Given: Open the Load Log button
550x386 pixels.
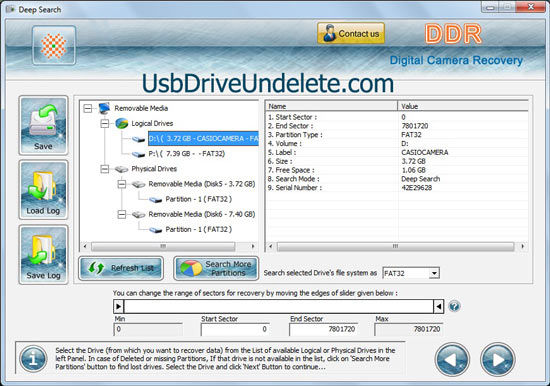Looking at the screenshot, I should [x=43, y=190].
